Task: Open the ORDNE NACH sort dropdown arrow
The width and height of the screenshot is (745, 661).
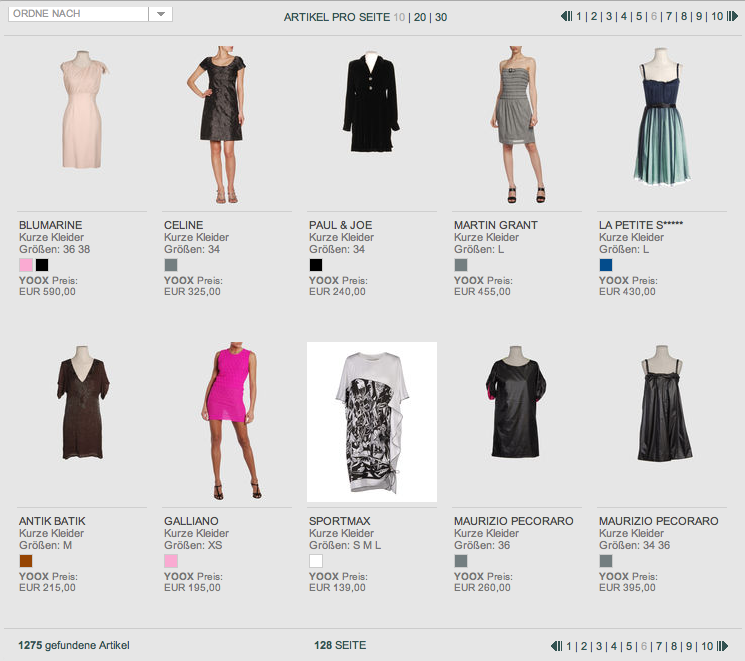Action: 161,14
